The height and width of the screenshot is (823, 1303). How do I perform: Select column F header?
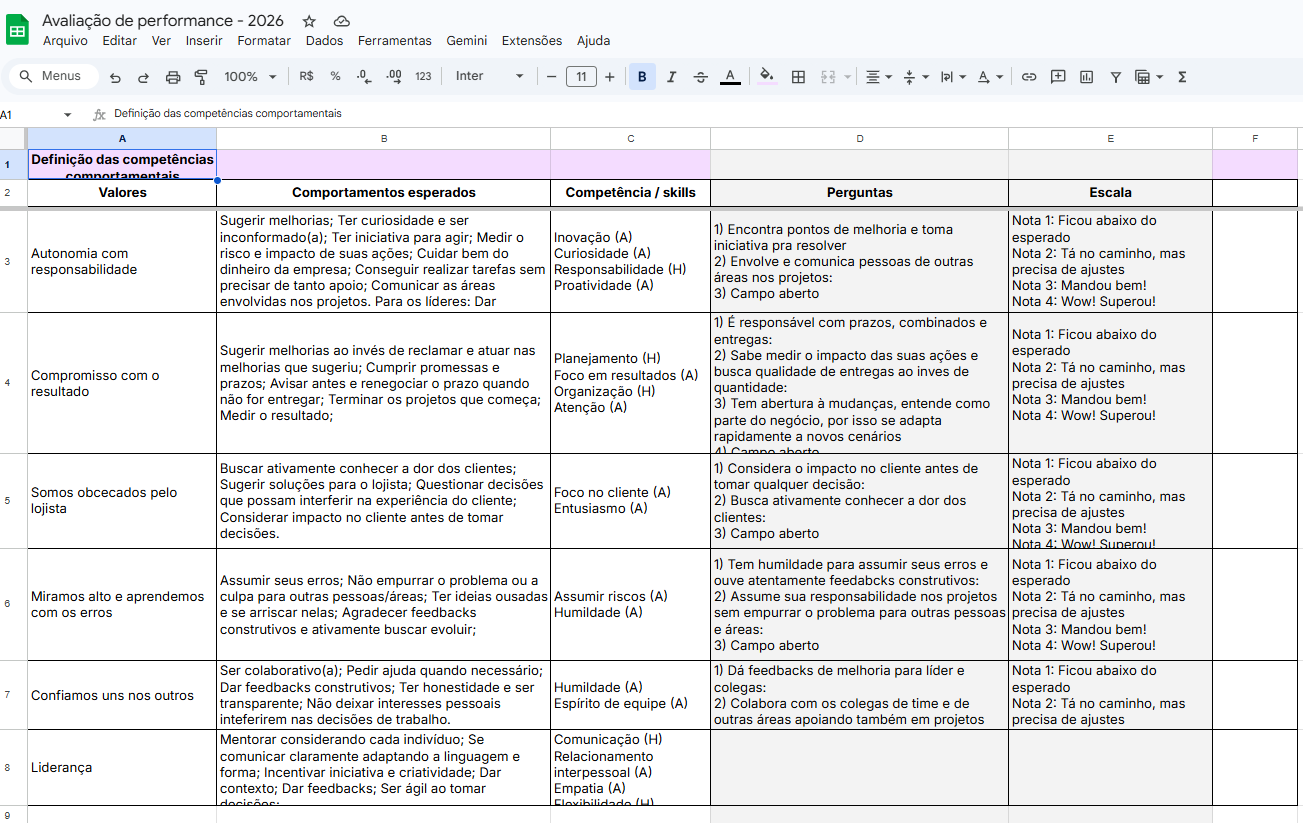[1255, 139]
